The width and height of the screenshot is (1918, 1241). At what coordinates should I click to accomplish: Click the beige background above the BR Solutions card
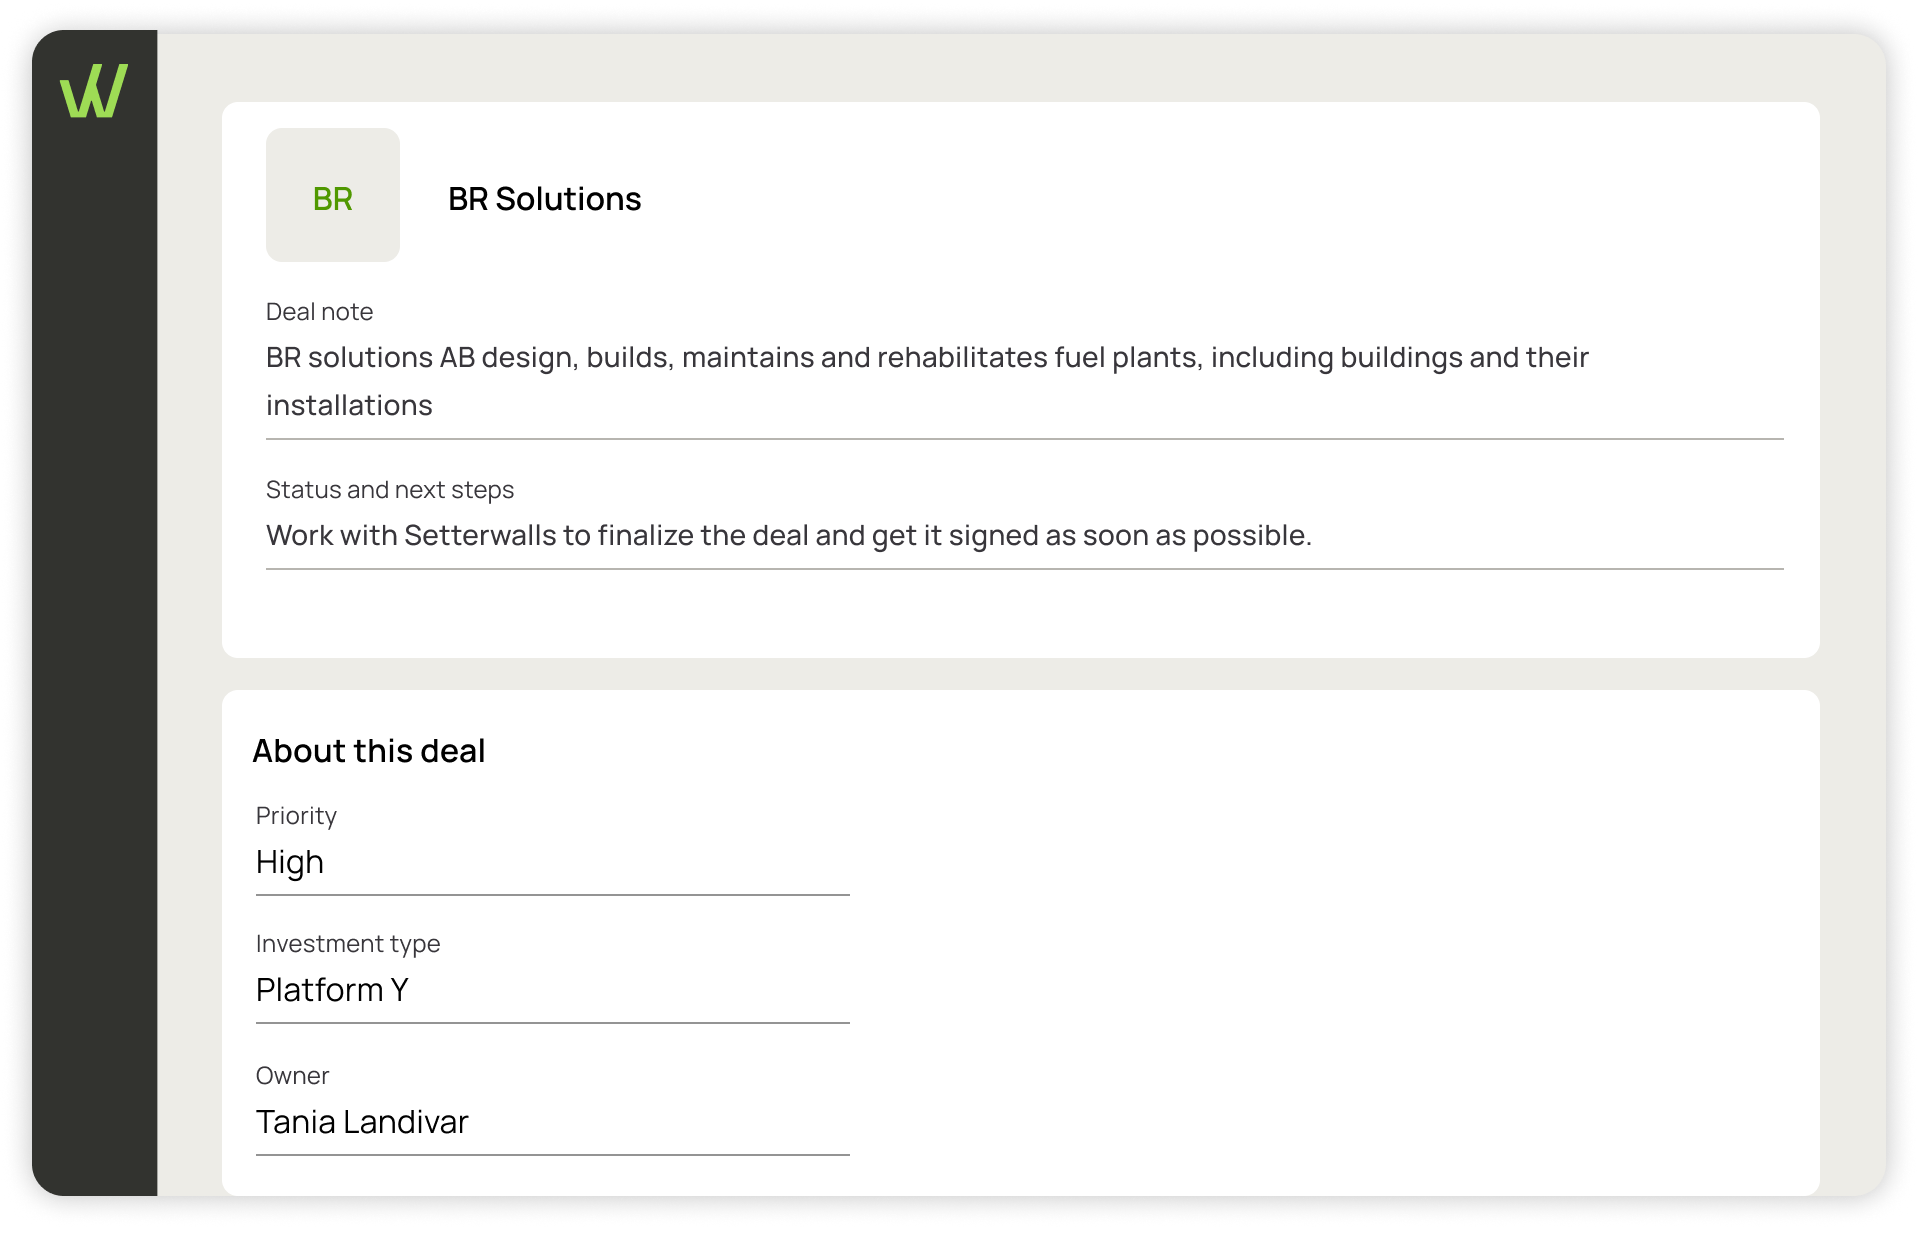(1020, 67)
